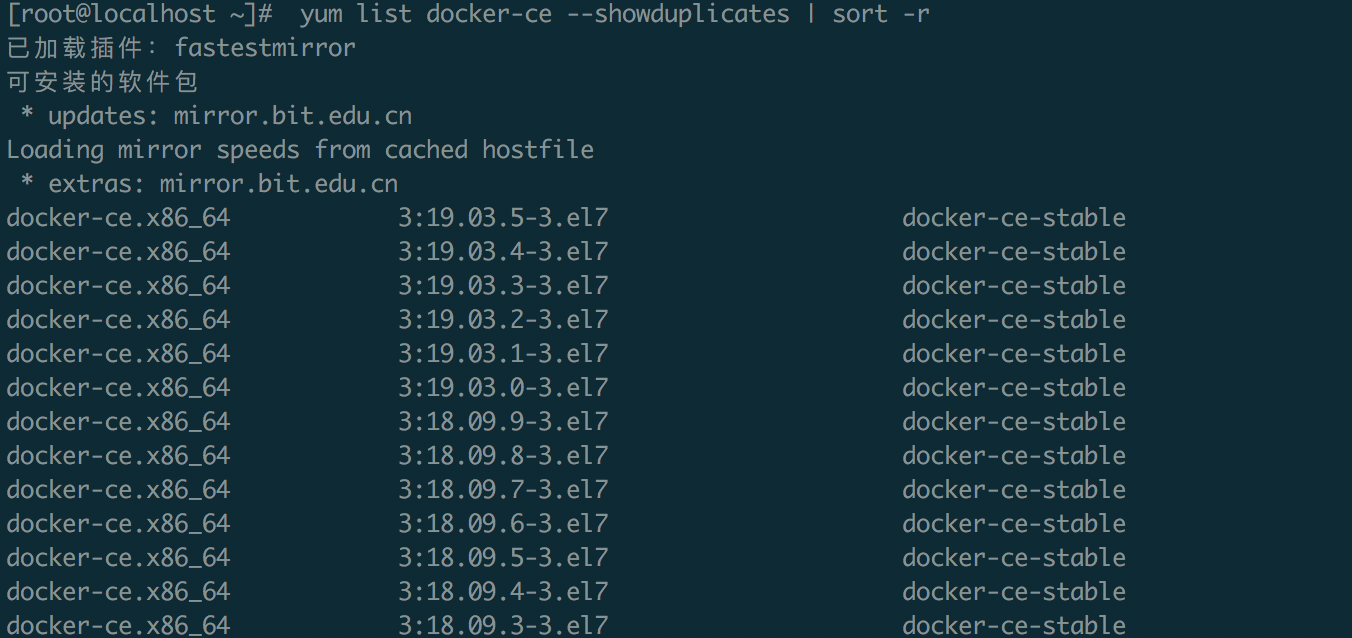This screenshot has height=638, width=1352.
Task: Click version 3:19.03.3-3.el7
Action: pyautogui.click(x=503, y=286)
